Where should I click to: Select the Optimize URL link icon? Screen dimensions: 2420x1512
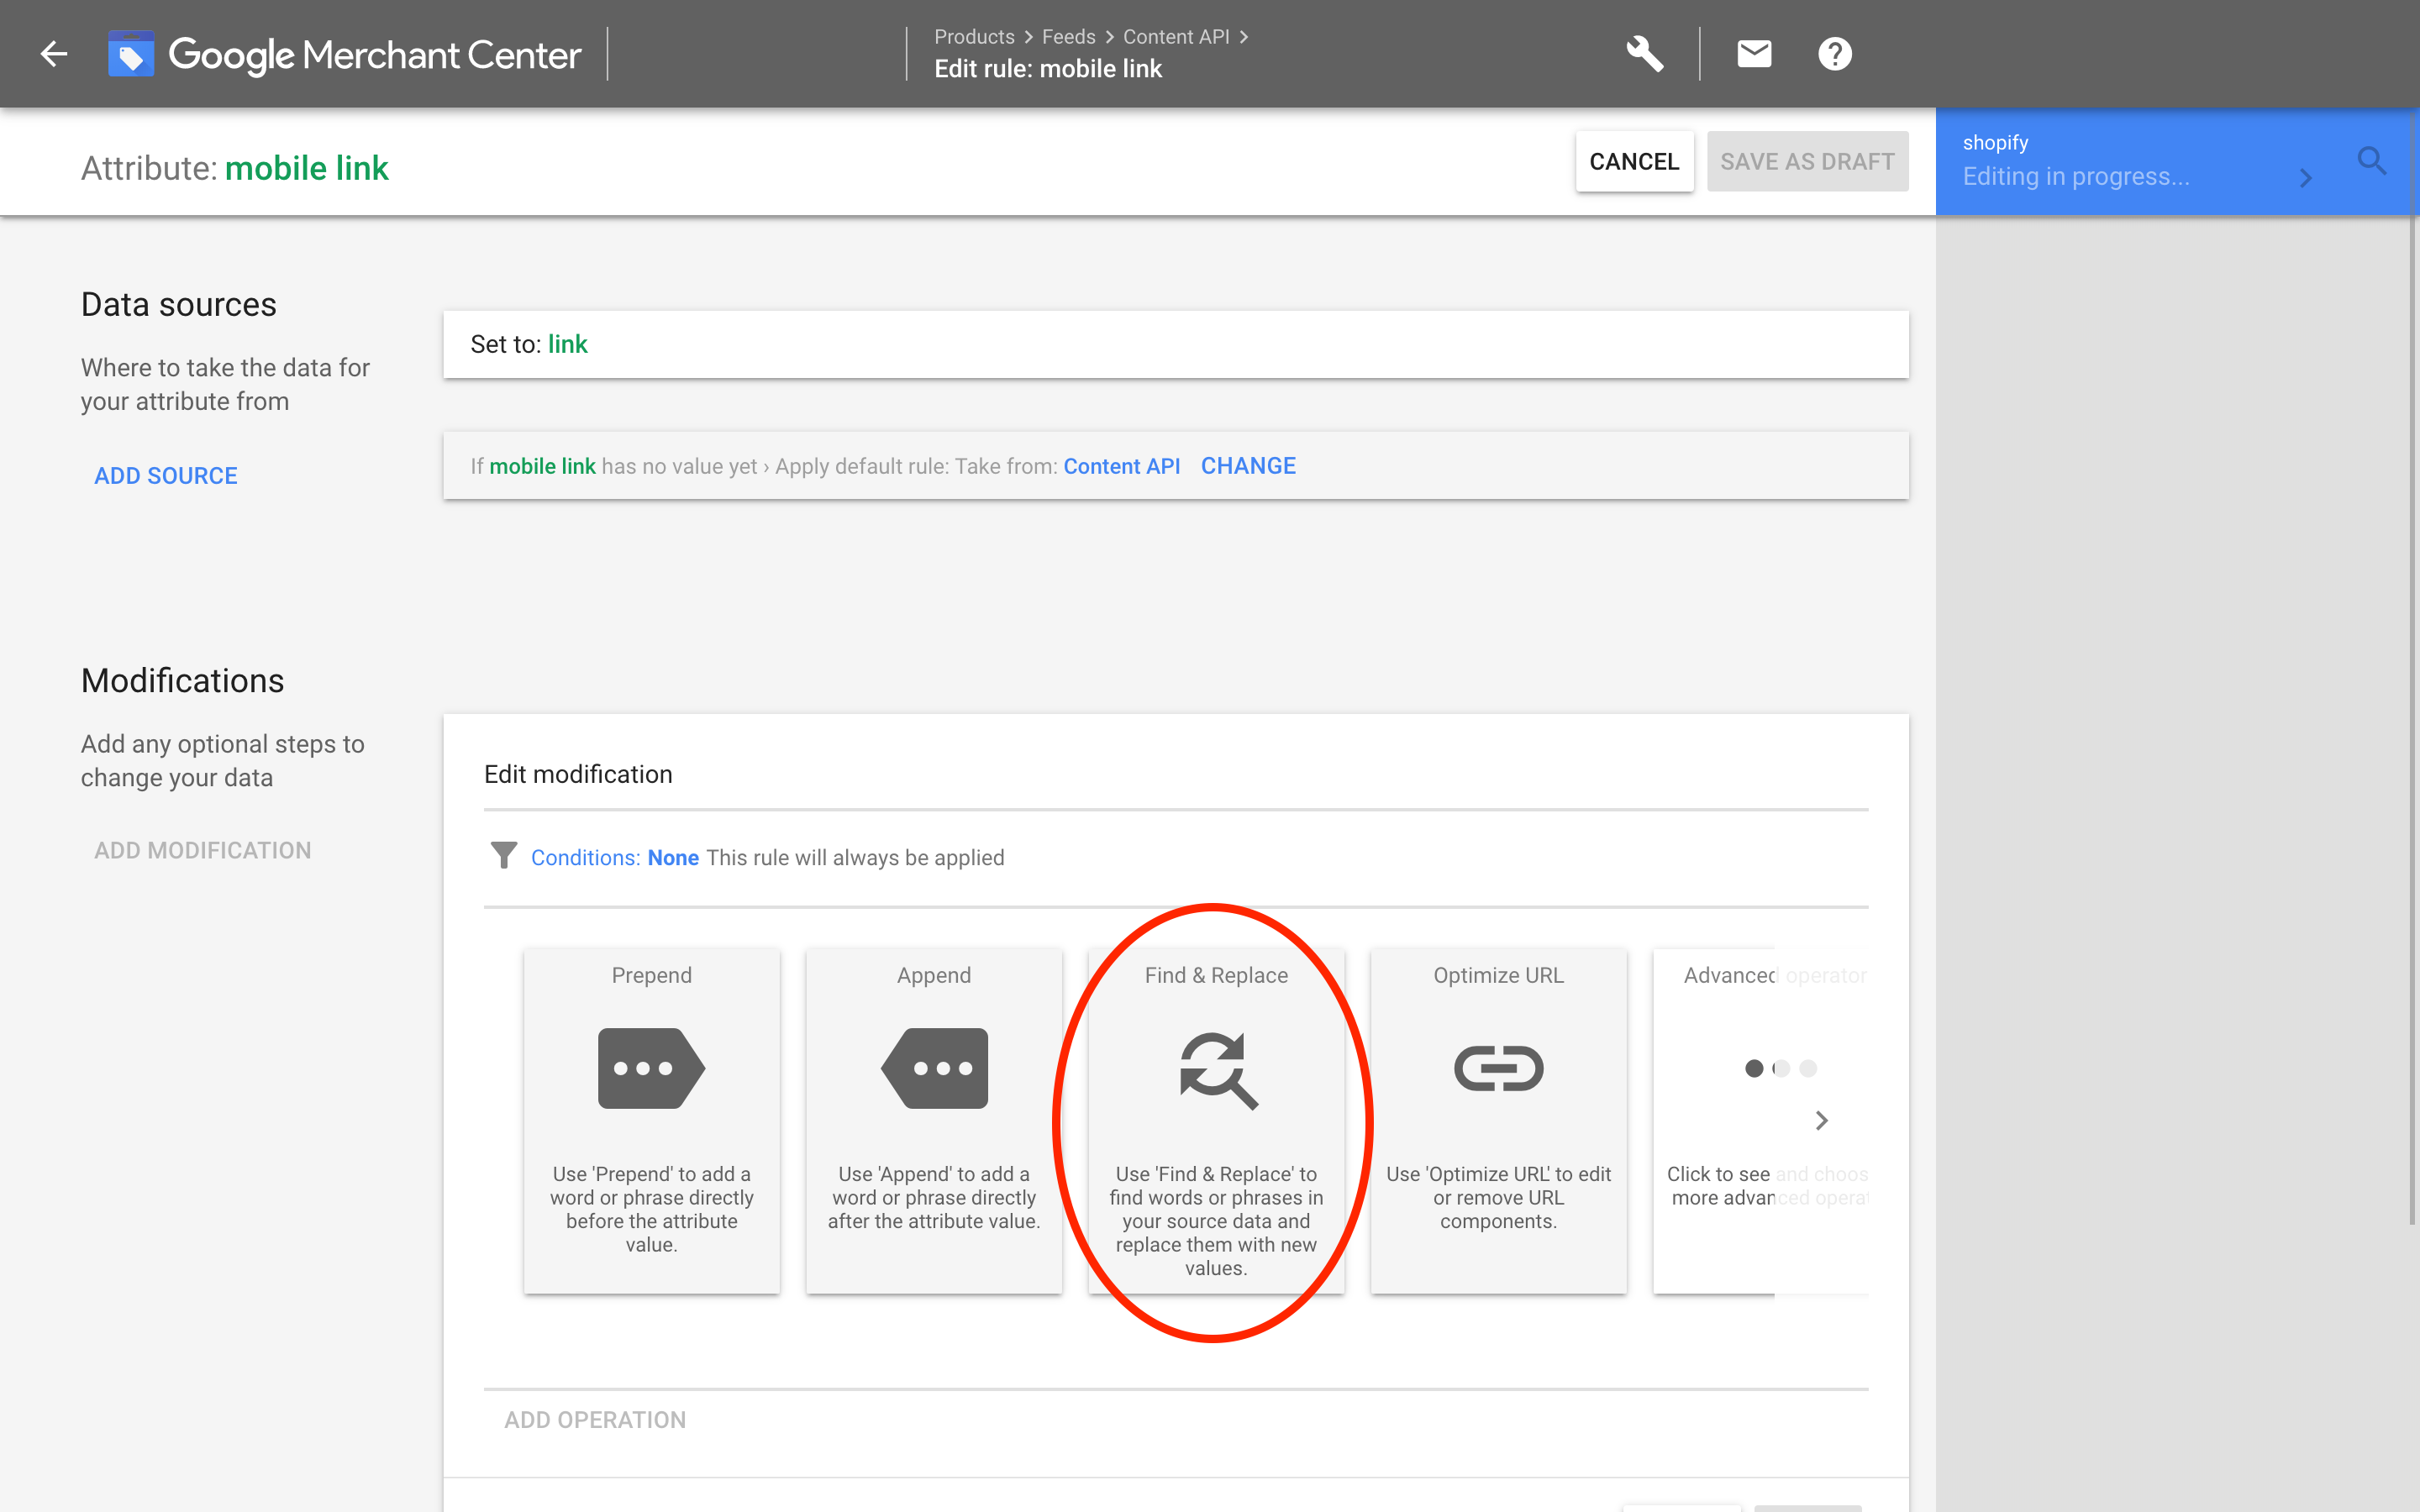pyautogui.click(x=1498, y=1068)
